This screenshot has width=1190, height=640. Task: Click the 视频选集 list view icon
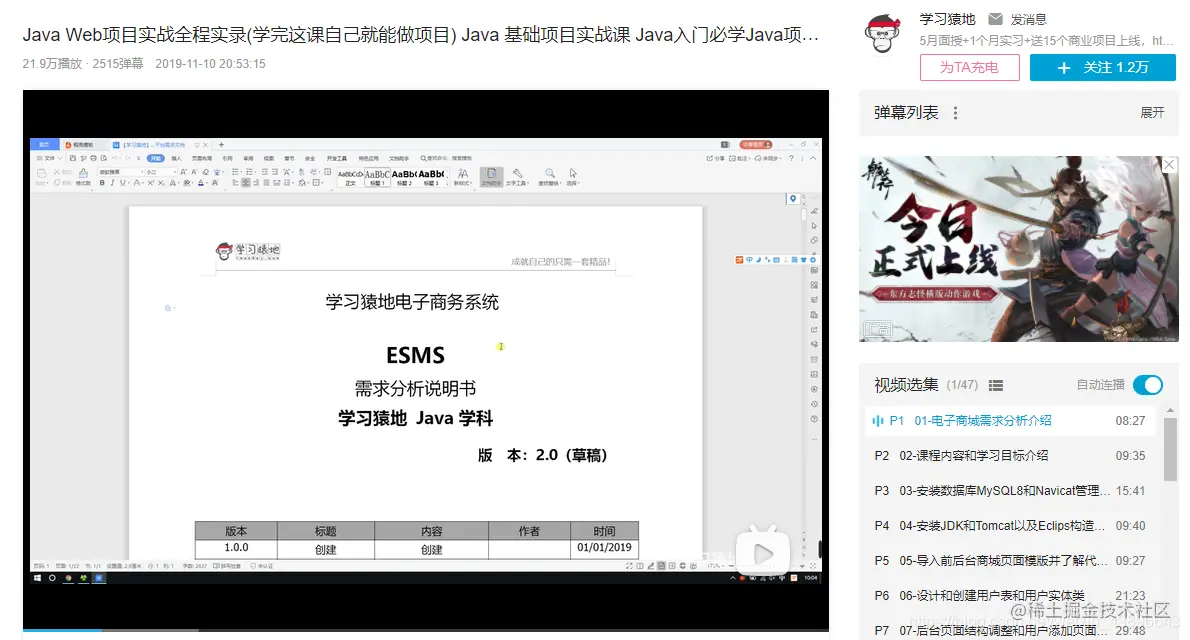pyautogui.click(x=996, y=386)
